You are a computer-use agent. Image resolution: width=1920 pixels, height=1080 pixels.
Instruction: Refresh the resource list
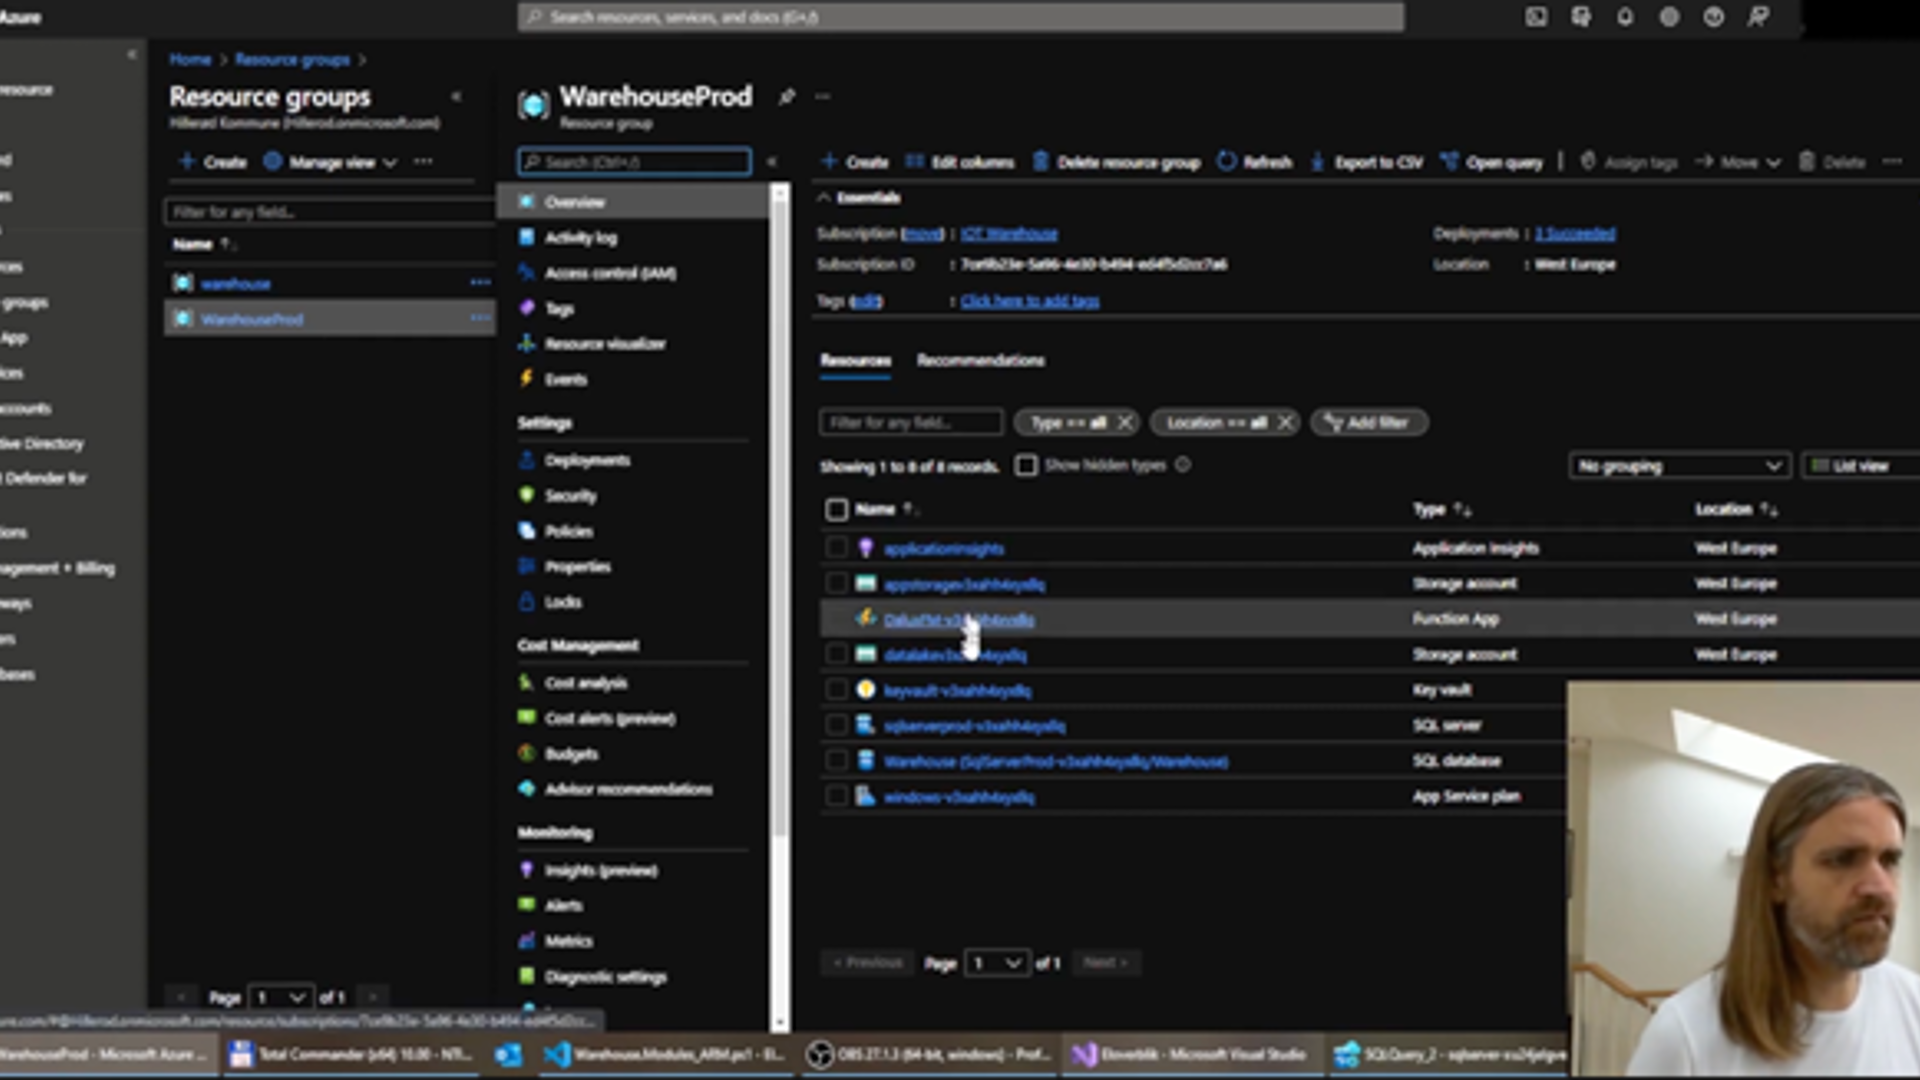pyautogui.click(x=1255, y=162)
